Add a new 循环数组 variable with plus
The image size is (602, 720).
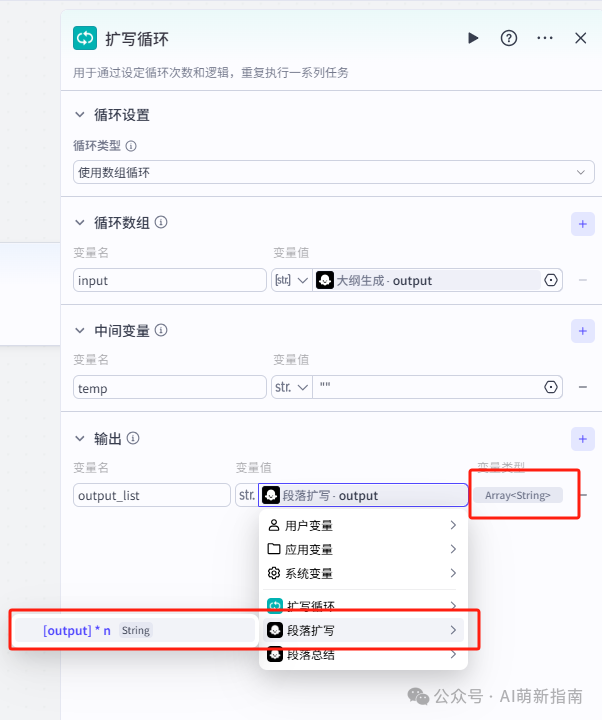click(583, 224)
